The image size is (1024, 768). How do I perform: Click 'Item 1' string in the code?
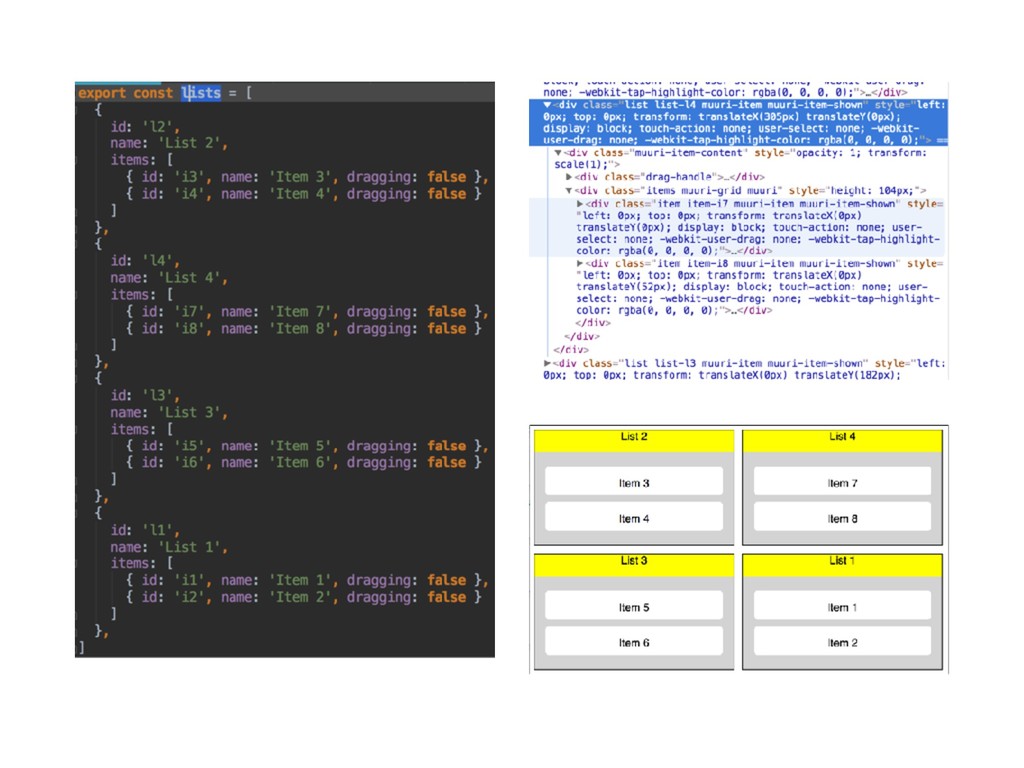coord(303,580)
